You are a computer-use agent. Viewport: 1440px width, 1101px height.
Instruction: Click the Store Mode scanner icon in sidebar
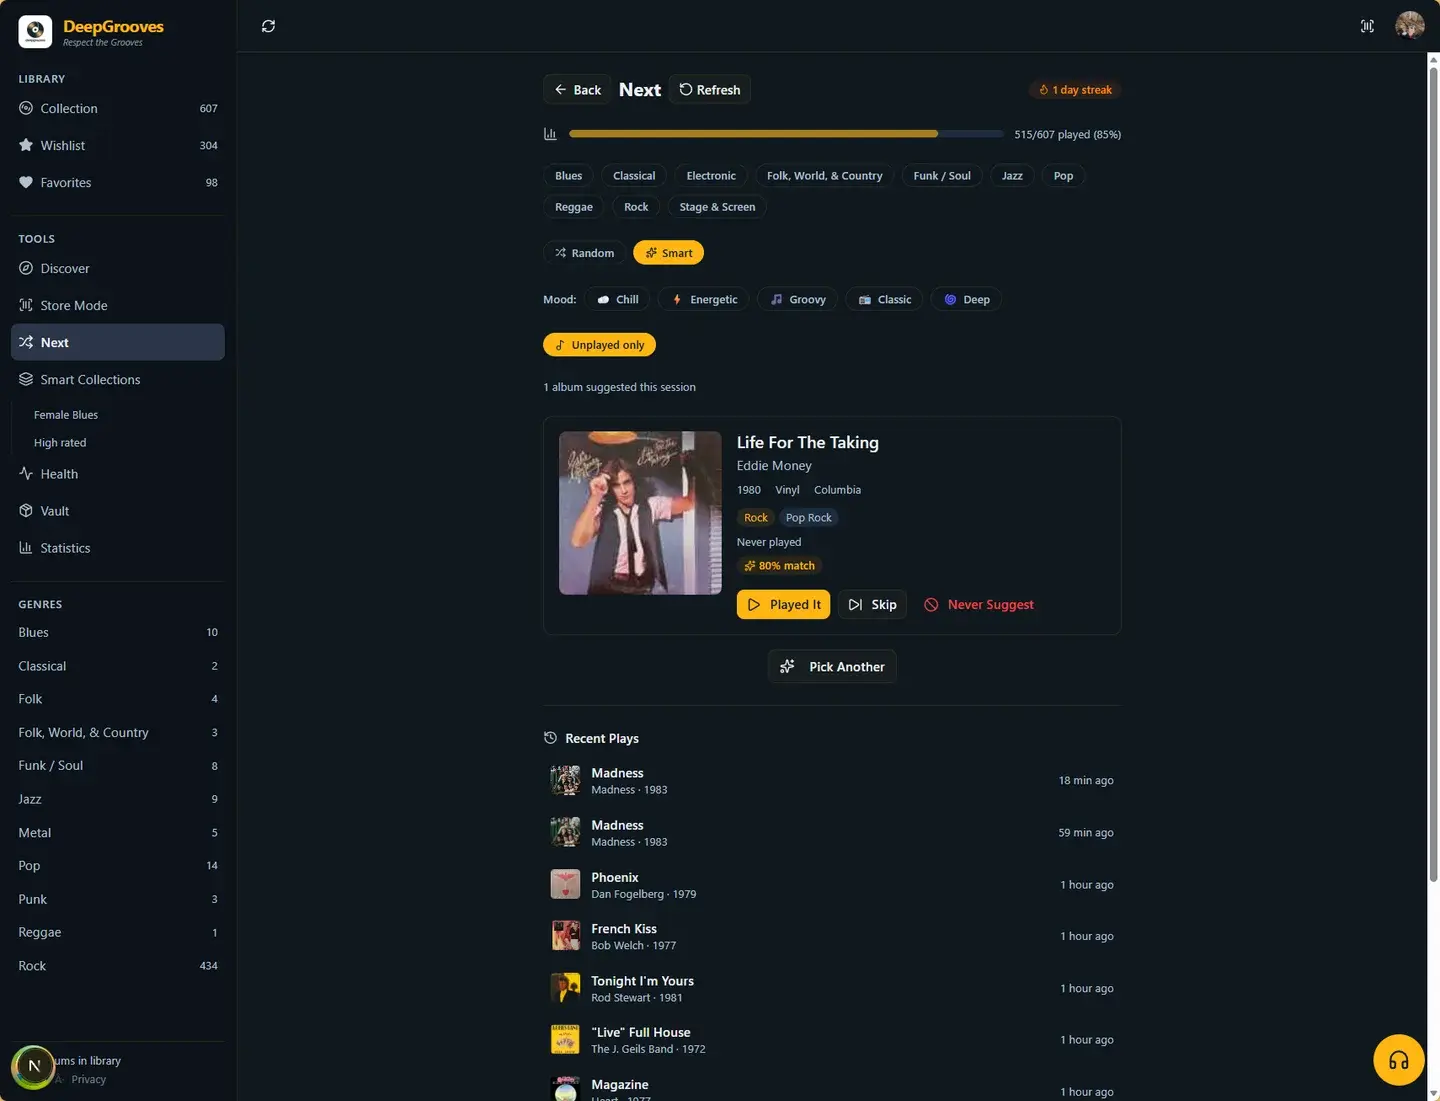(x=26, y=305)
